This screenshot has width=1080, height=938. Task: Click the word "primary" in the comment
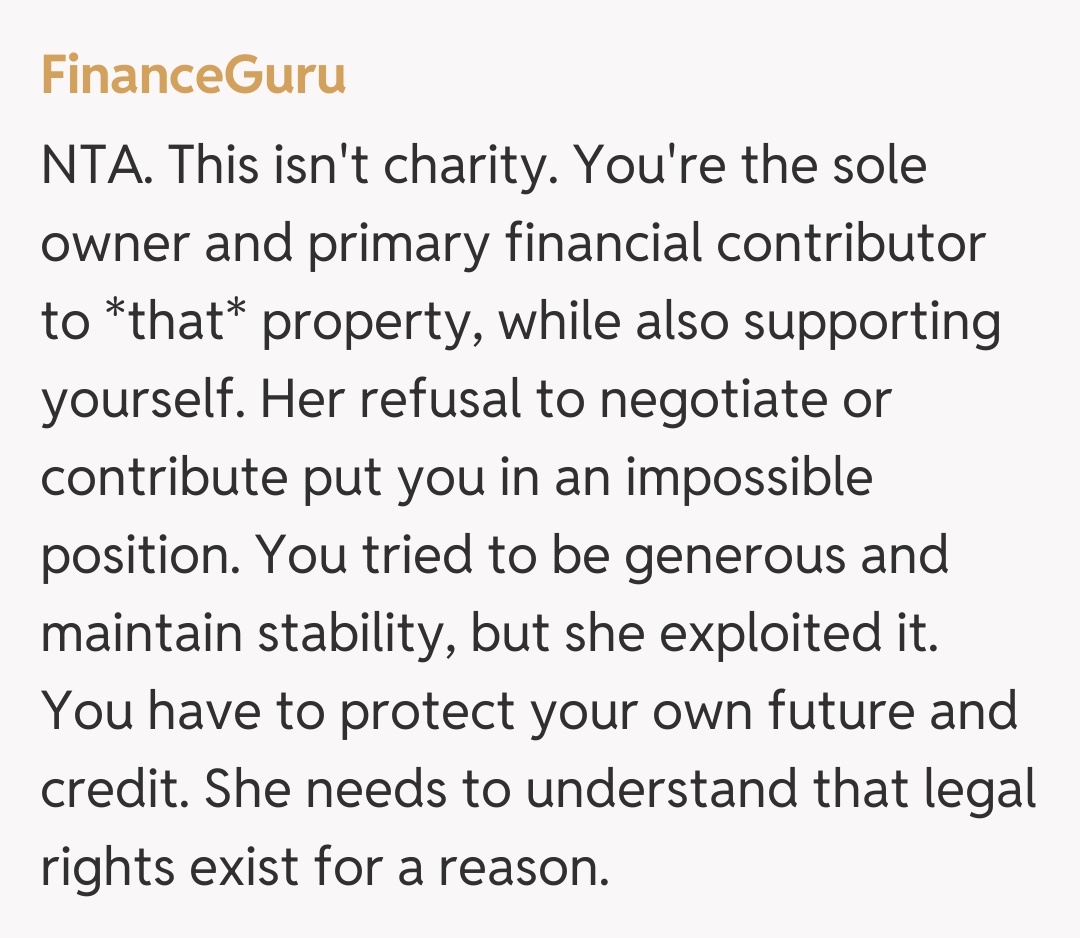click(x=399, y=245)
